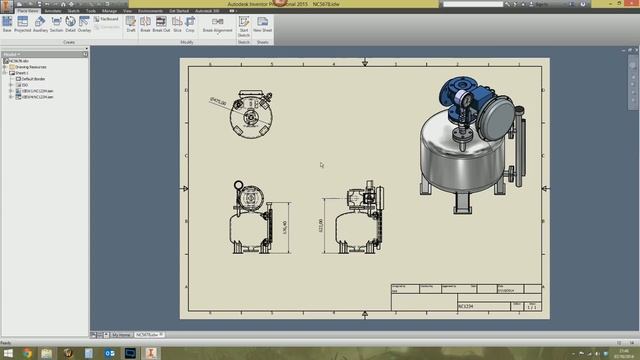Click the Nailboard tool
The width and height of the screenshot is (640, 360).
[x=106, y=19]
